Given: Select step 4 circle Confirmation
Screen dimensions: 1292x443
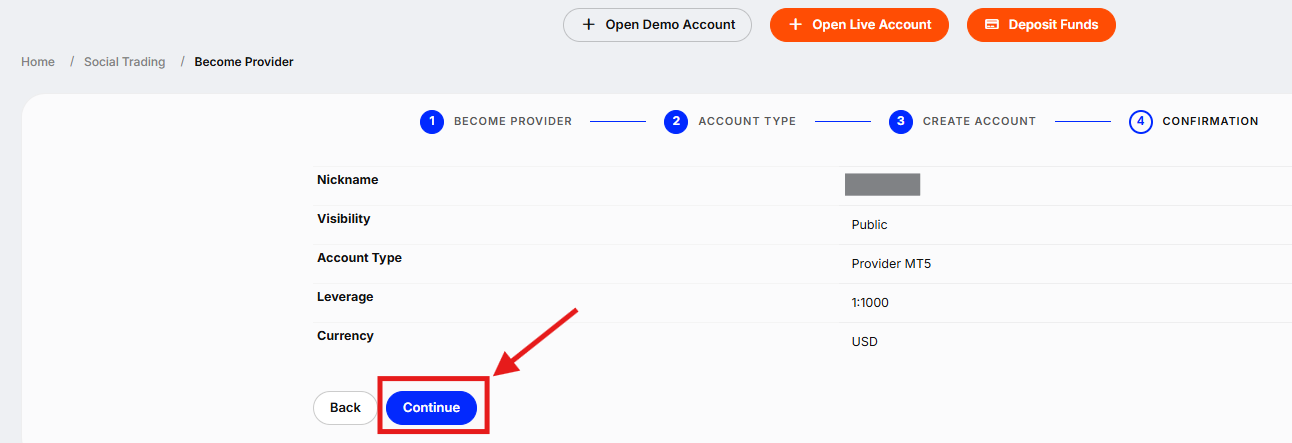Looking at the screenshot, I should pos(1141,122).
